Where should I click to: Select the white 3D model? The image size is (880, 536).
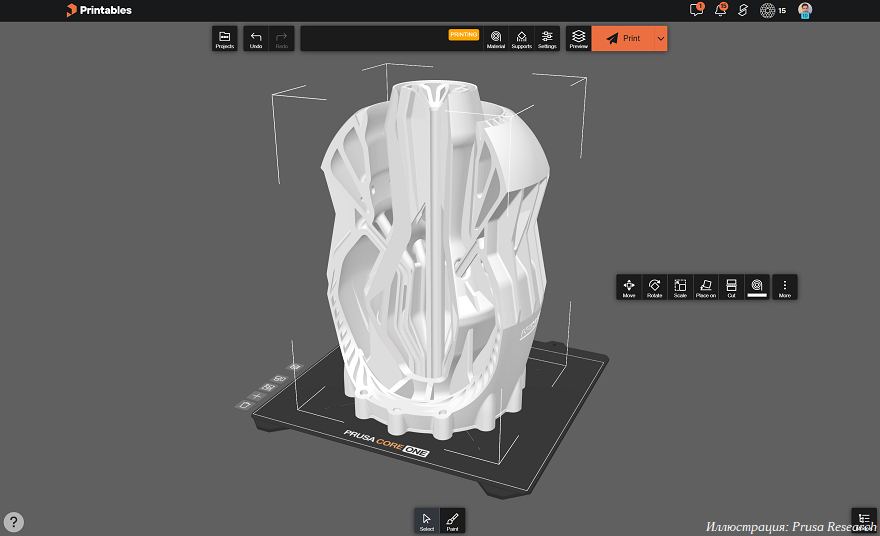click(x=435, y=258)
